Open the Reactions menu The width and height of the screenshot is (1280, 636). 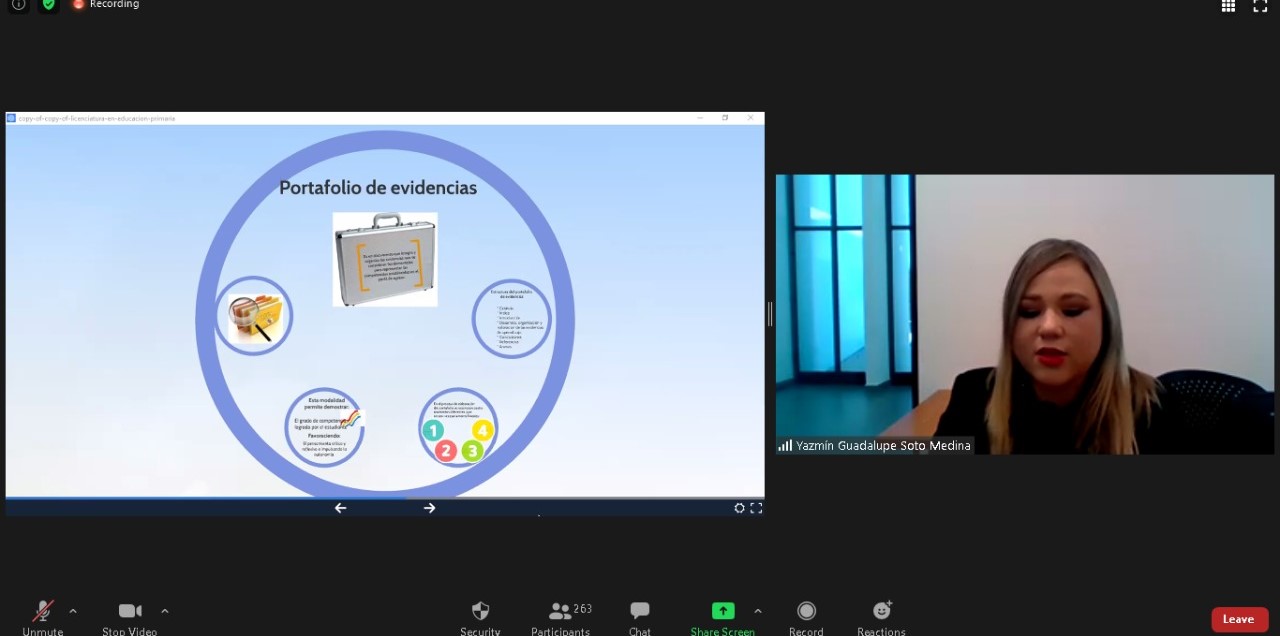click(881, 611)
